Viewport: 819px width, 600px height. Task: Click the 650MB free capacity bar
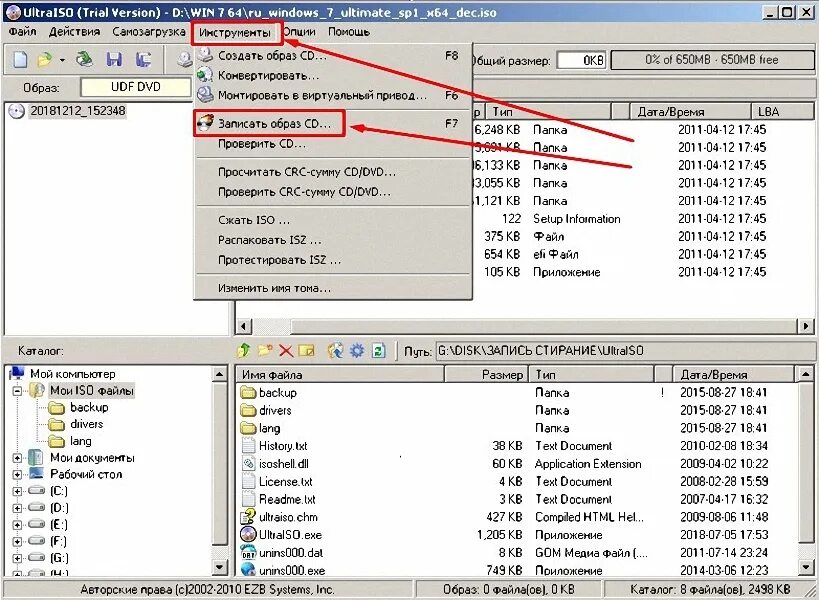pyautogui.click(x=711, y=60)
